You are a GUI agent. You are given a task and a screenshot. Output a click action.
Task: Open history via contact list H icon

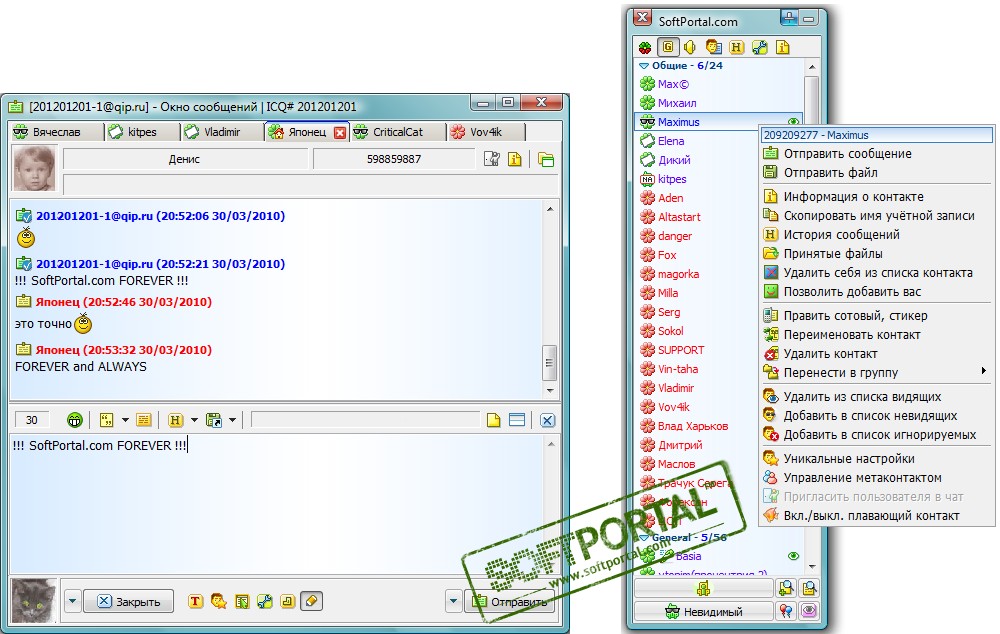737,47
